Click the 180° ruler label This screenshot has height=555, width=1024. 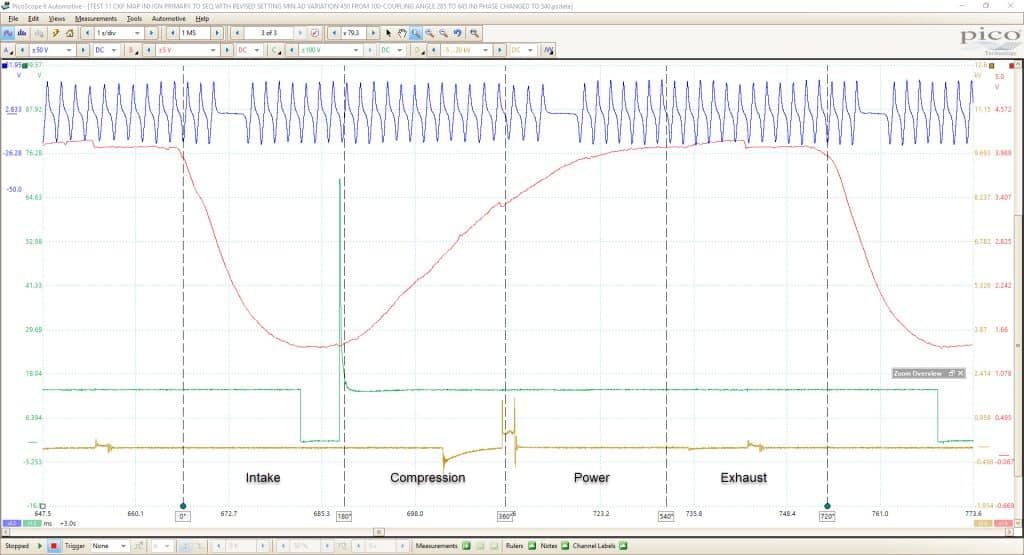pos(344,516)
